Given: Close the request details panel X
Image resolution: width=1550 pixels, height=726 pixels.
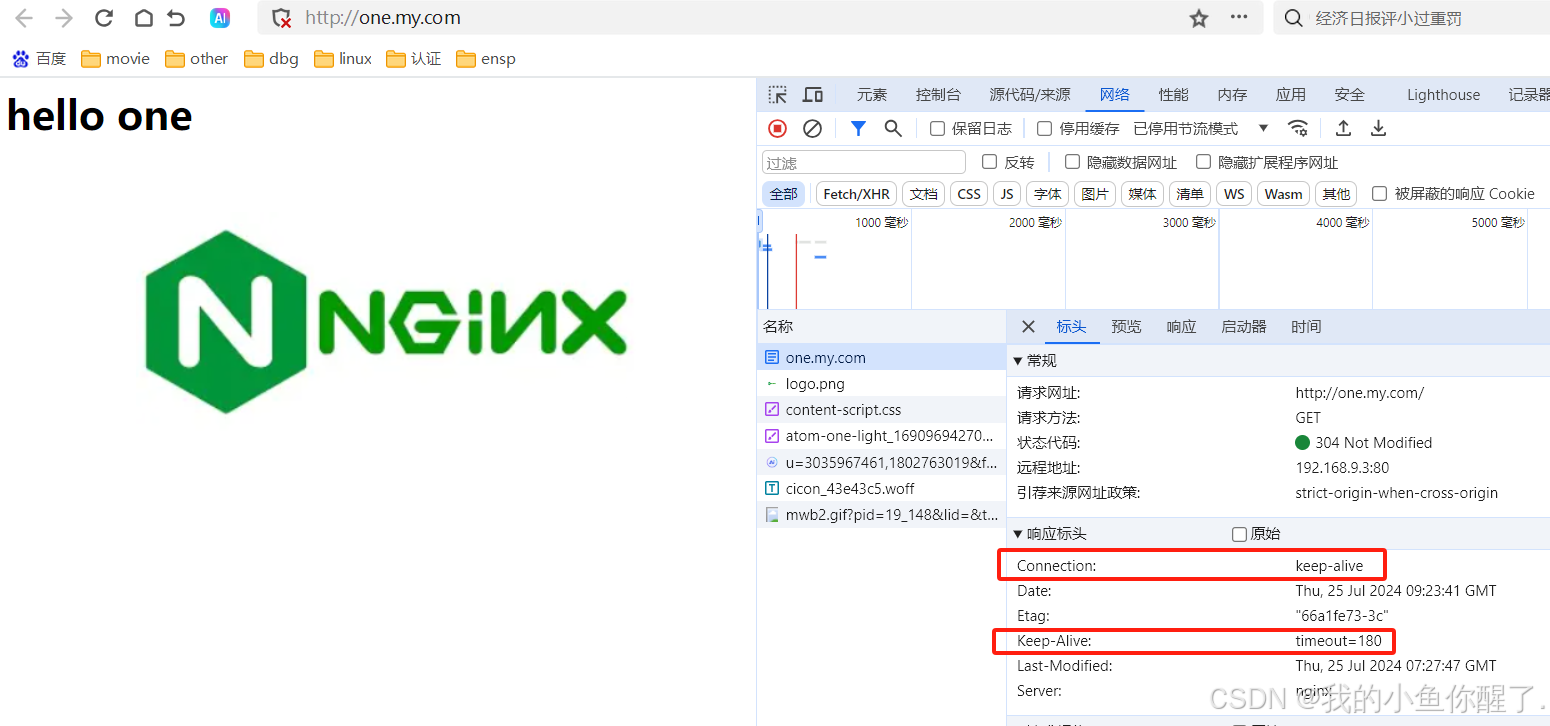Looking at the screenshot, I should (x=1028, y=327).
